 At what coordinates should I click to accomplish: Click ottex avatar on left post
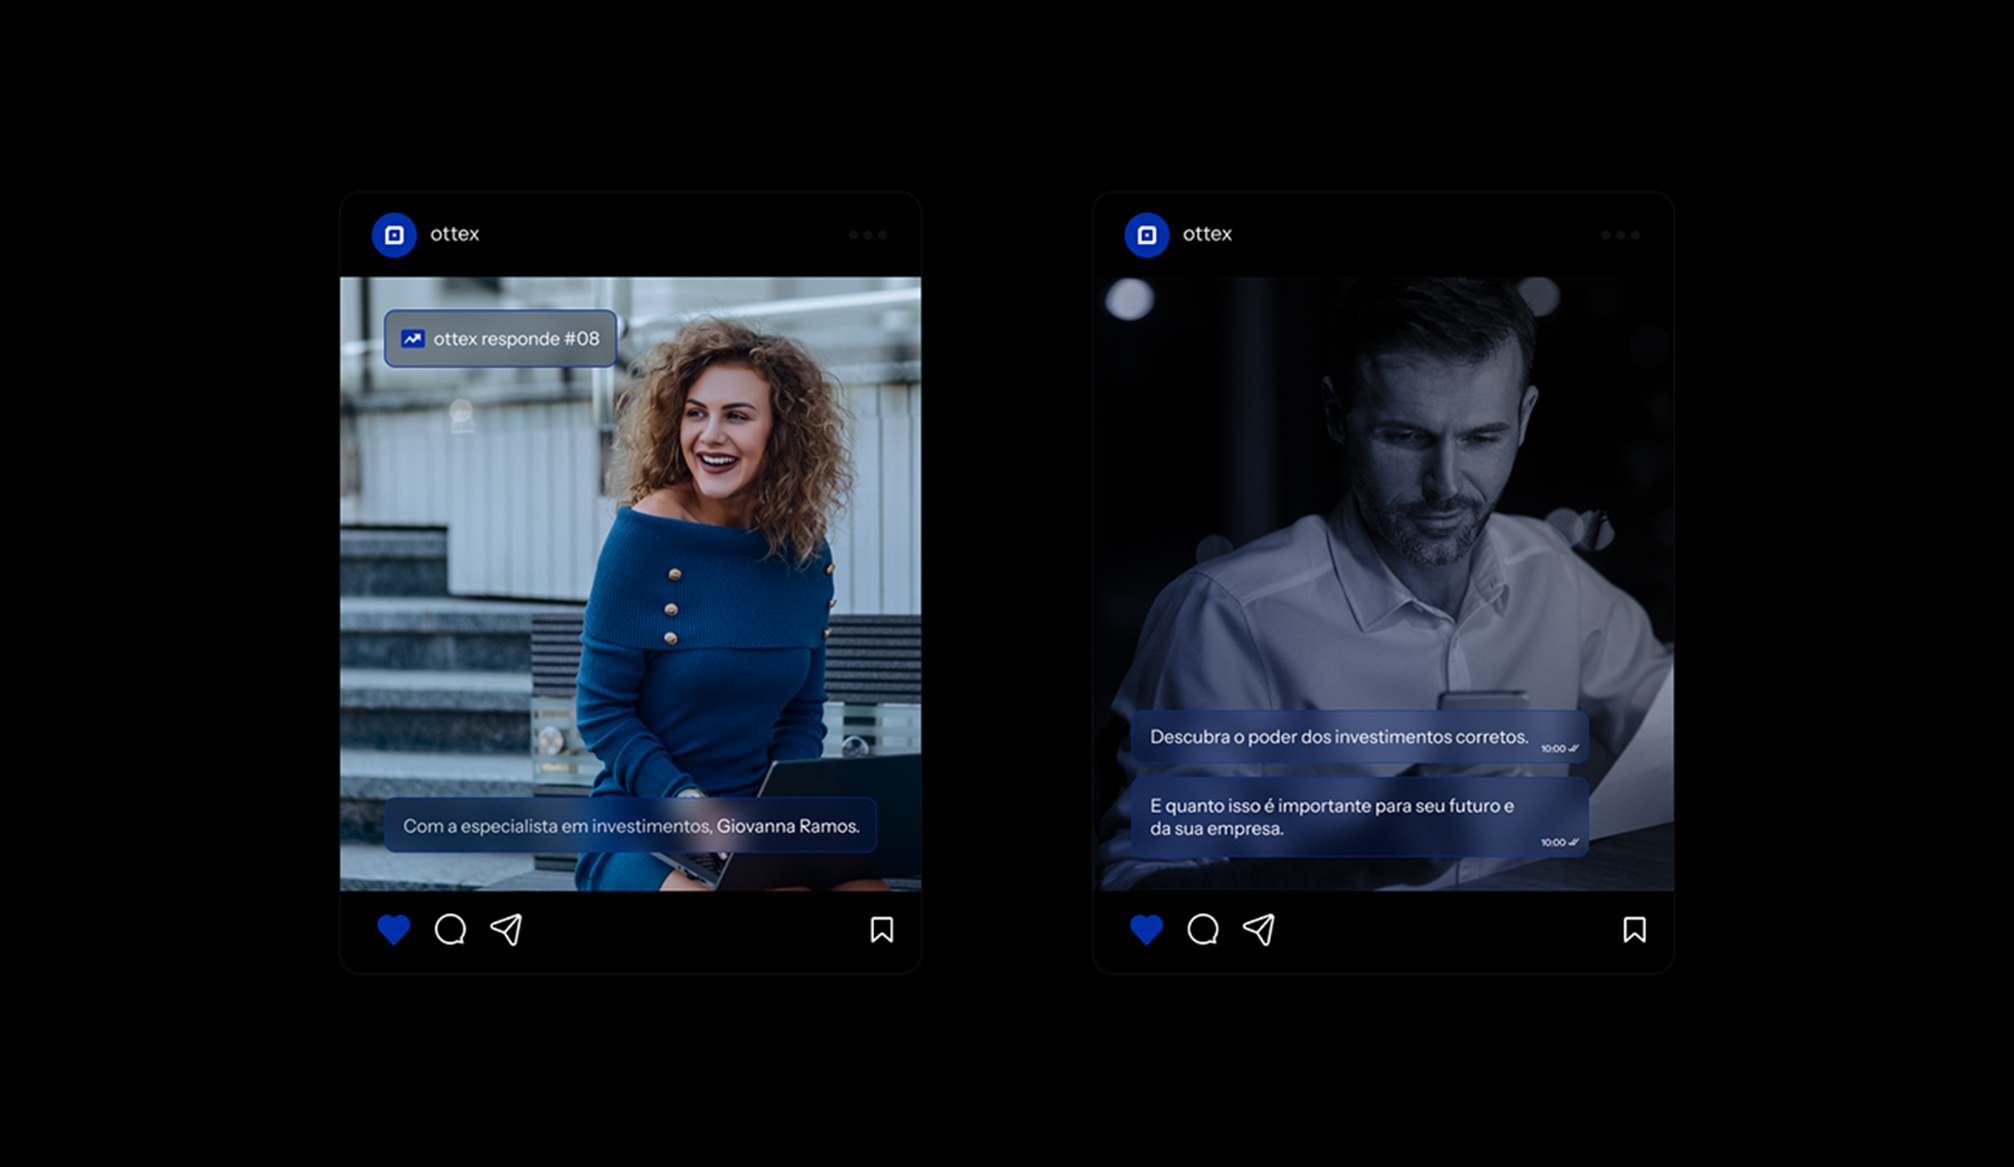tap(394, 235)
